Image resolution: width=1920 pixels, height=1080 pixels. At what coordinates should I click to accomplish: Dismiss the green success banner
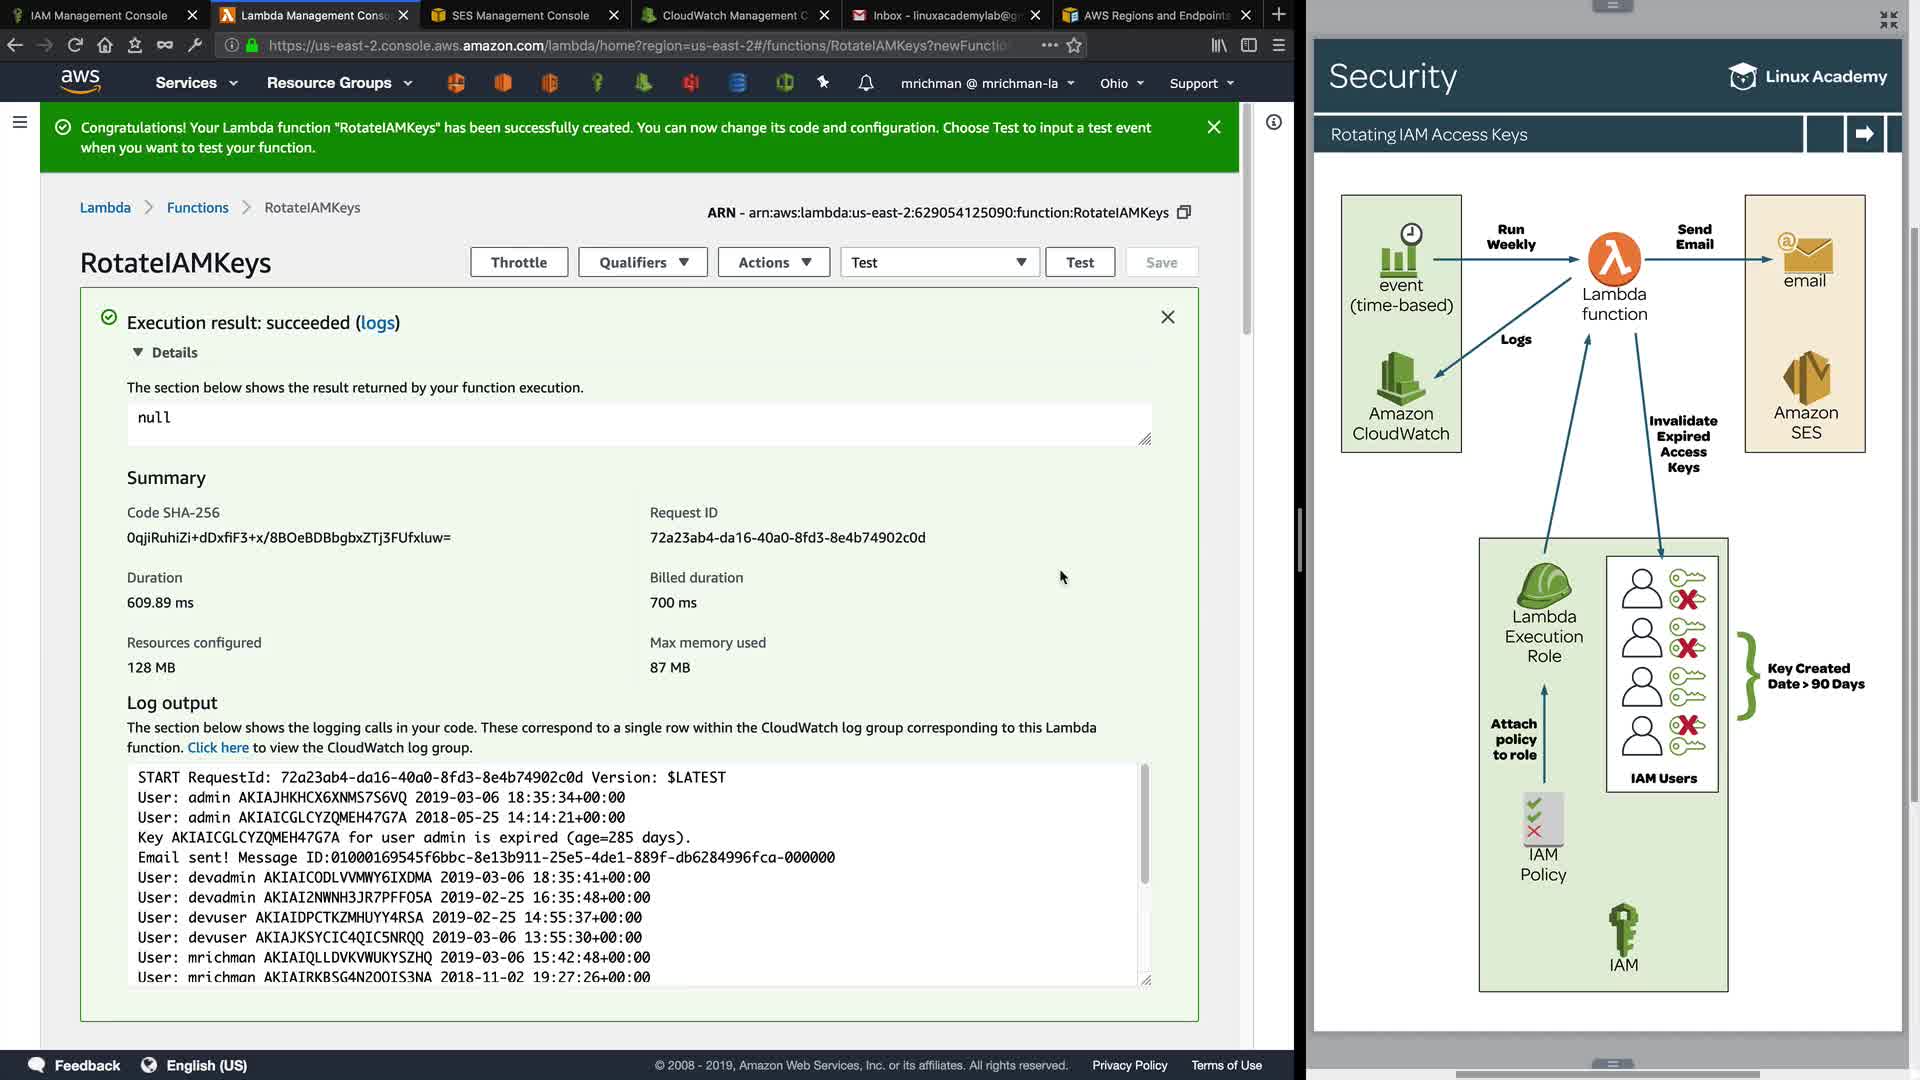click(1214, 127)
